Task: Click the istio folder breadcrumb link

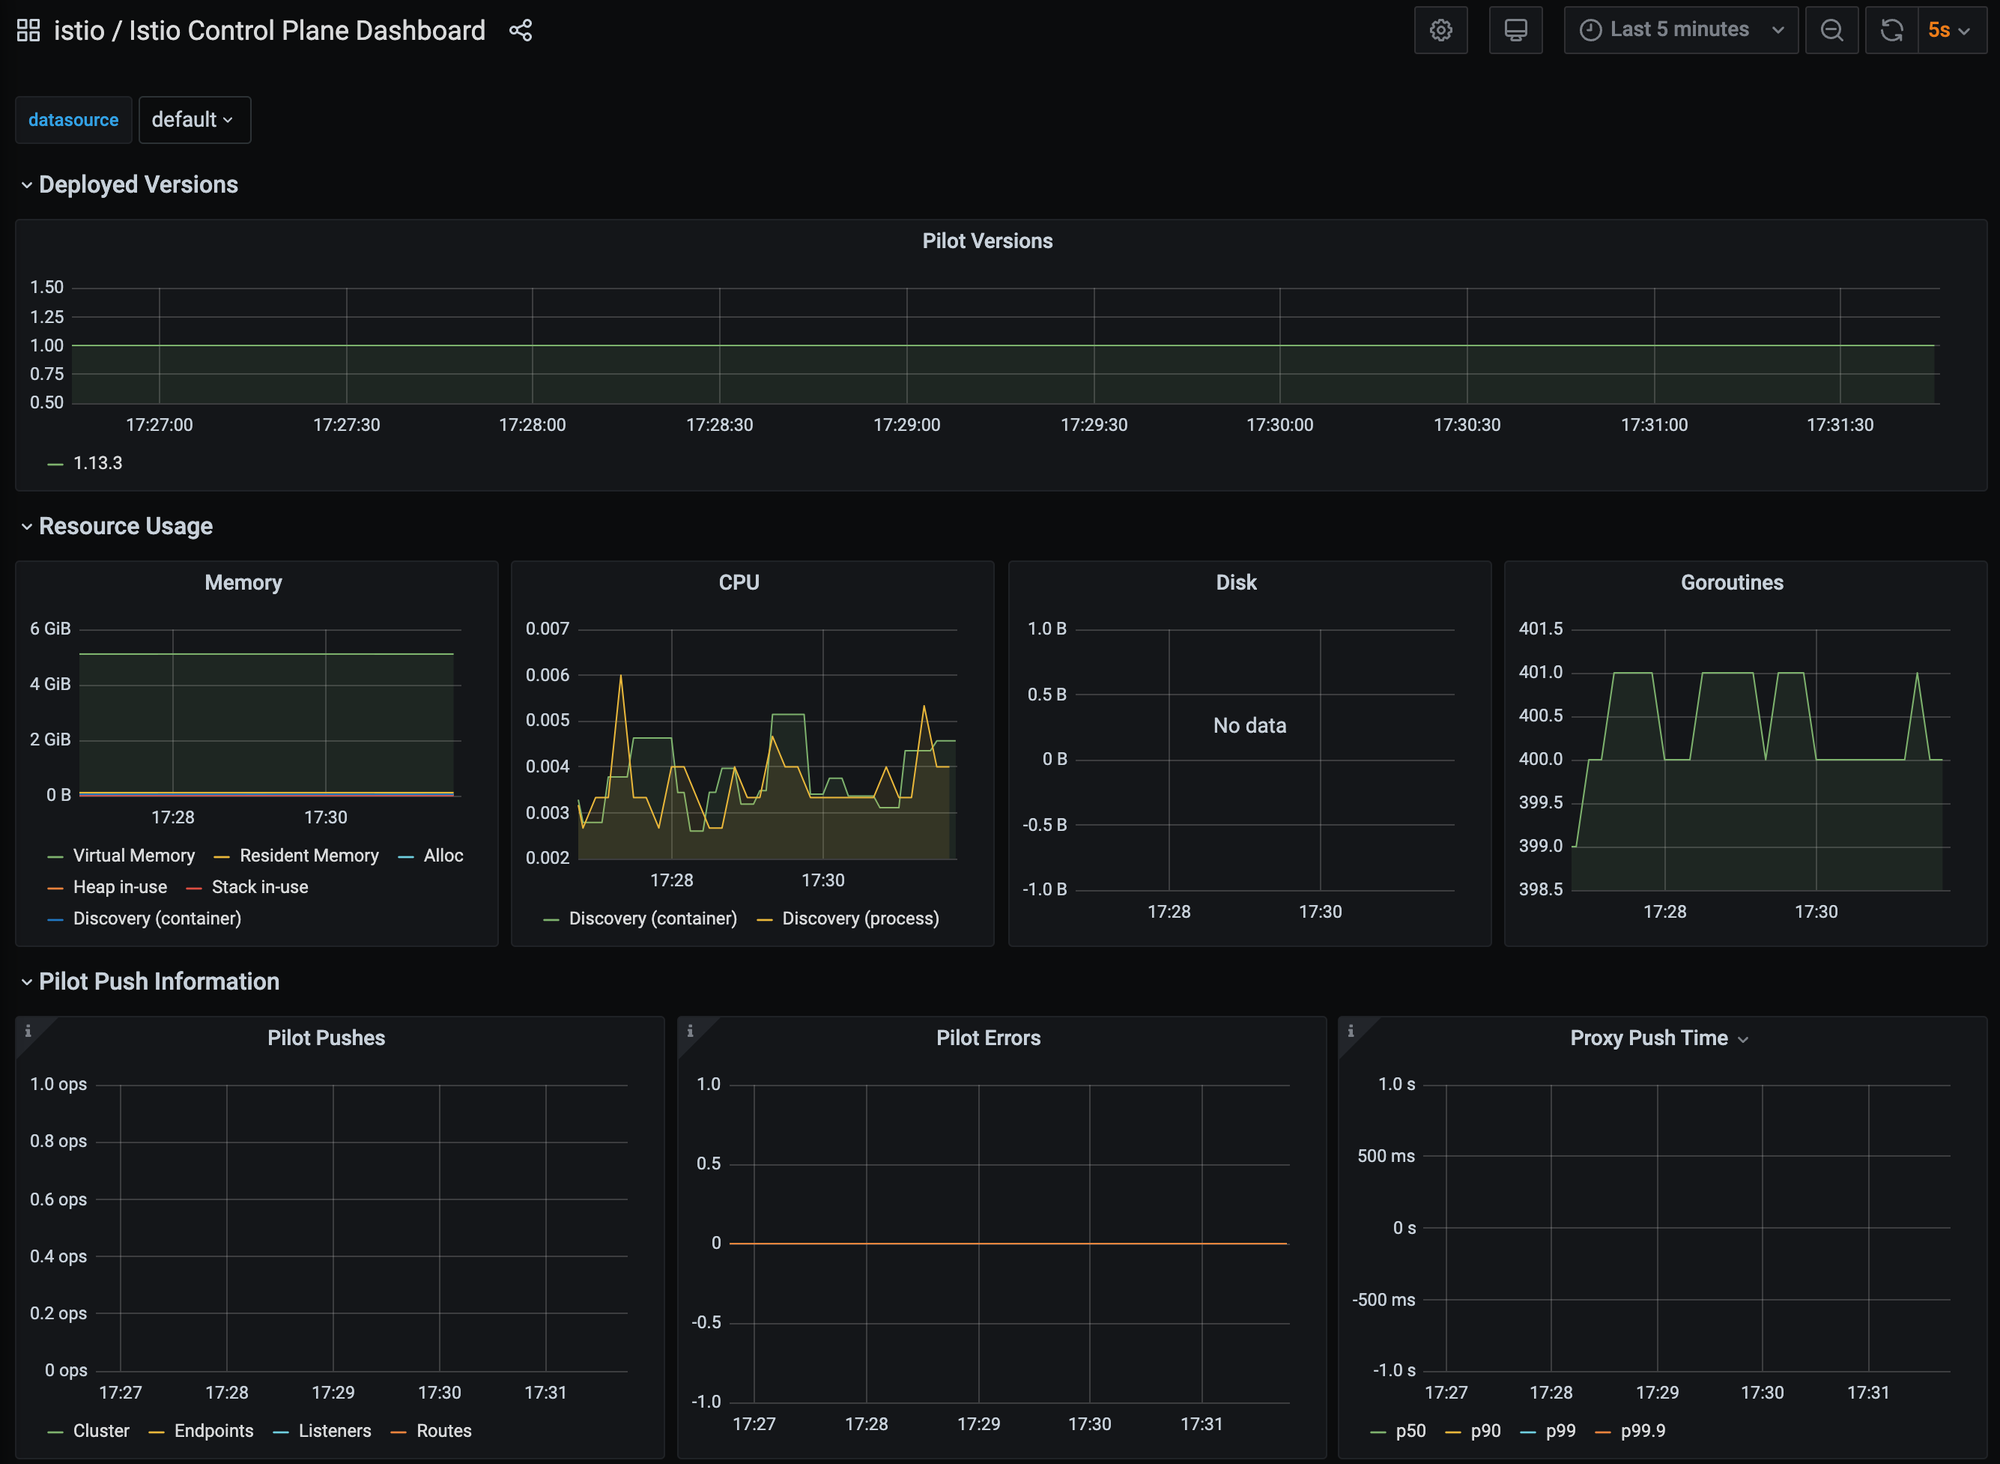Action: click(x=79, y=31)
